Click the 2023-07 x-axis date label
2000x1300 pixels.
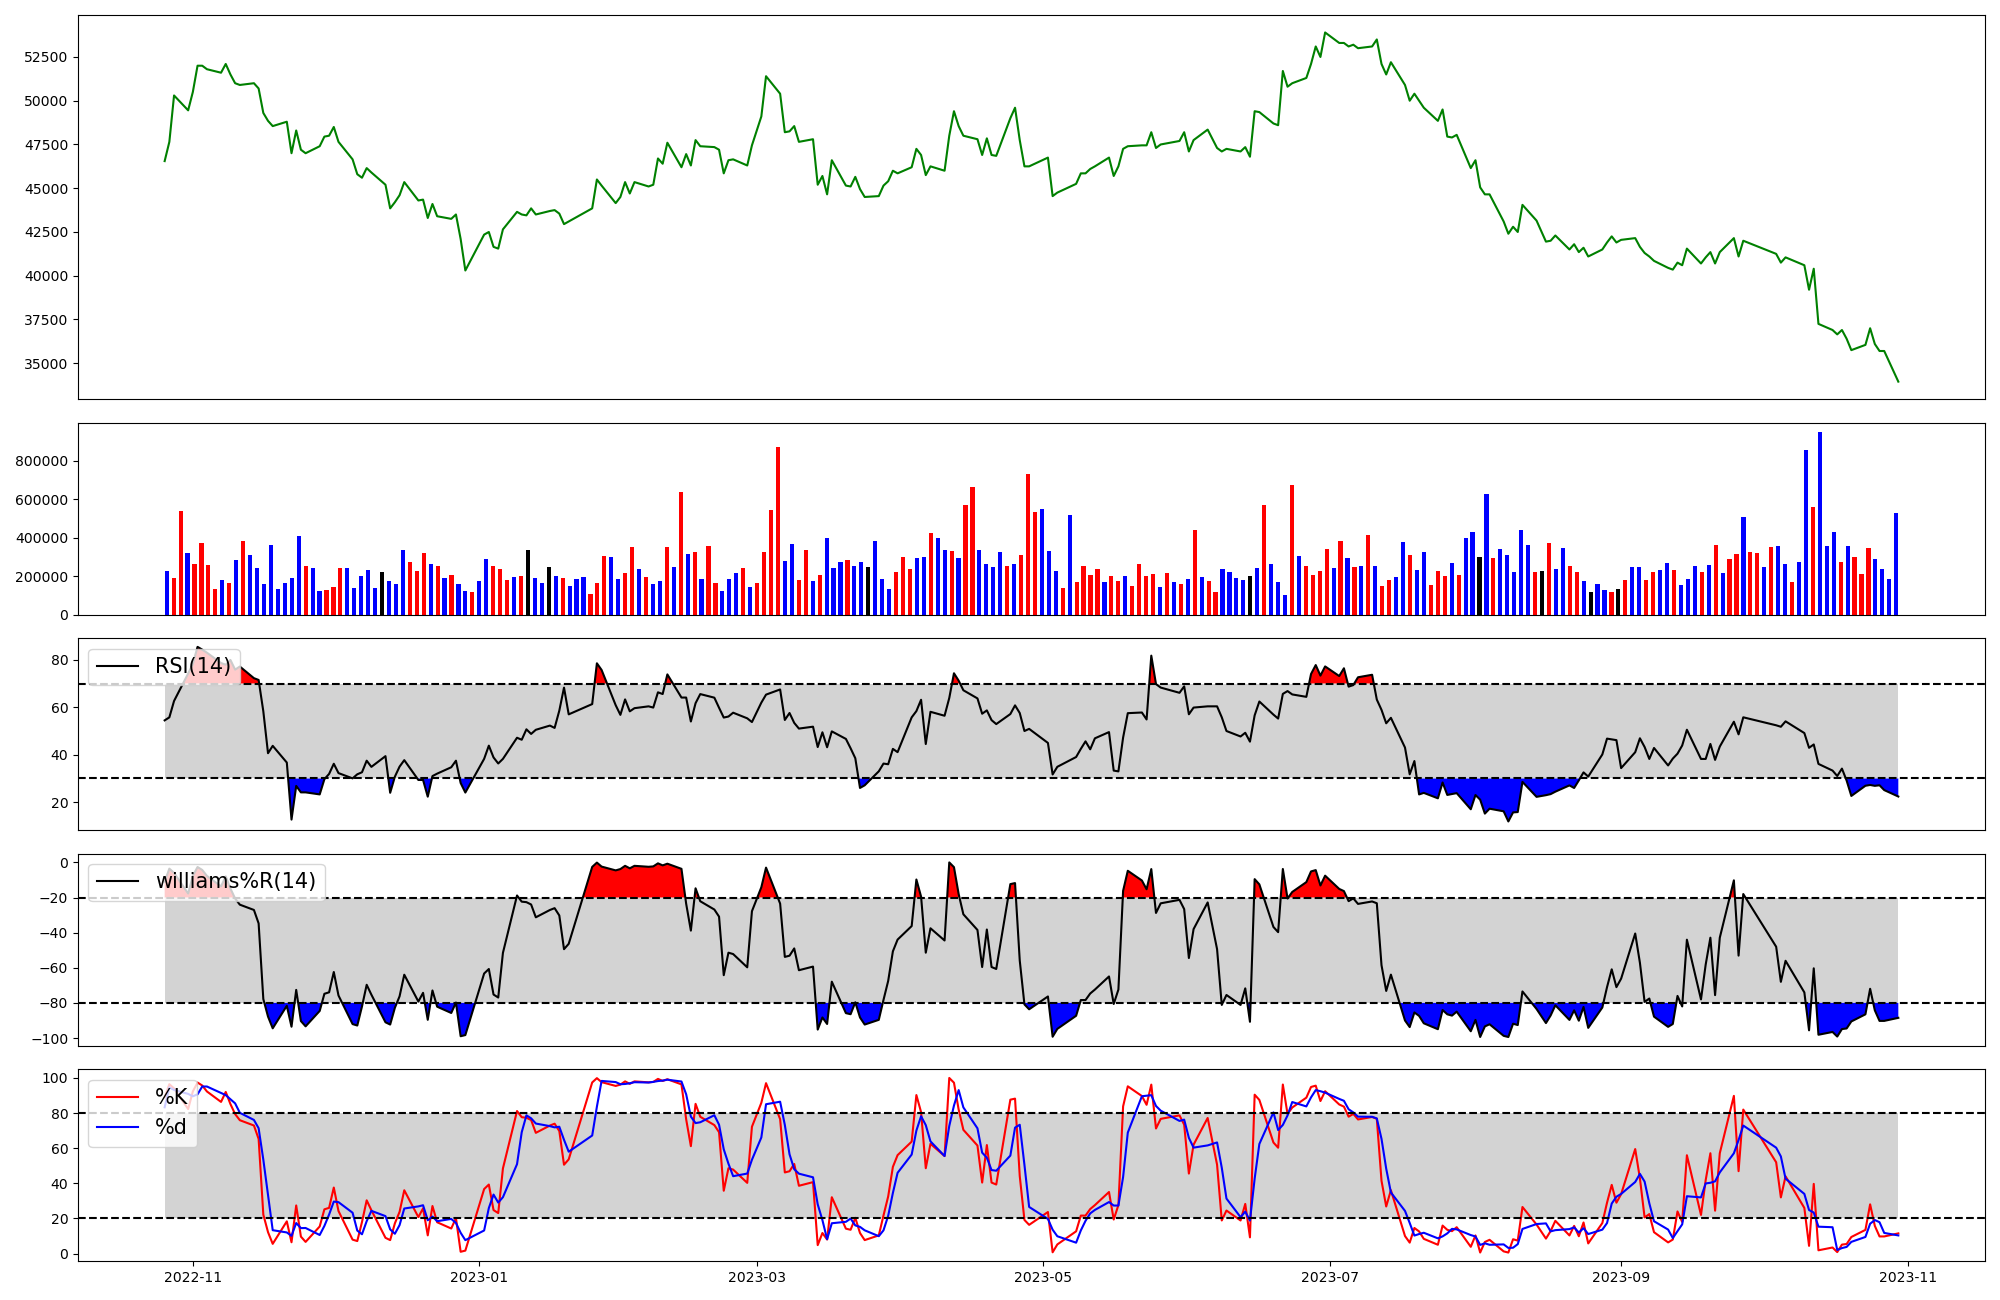pyautogui.click(x=1330, y=1277)
